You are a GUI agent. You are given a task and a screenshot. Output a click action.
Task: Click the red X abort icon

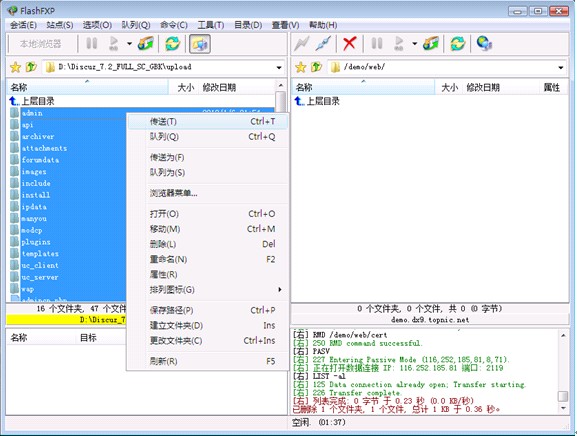[349, 44]
